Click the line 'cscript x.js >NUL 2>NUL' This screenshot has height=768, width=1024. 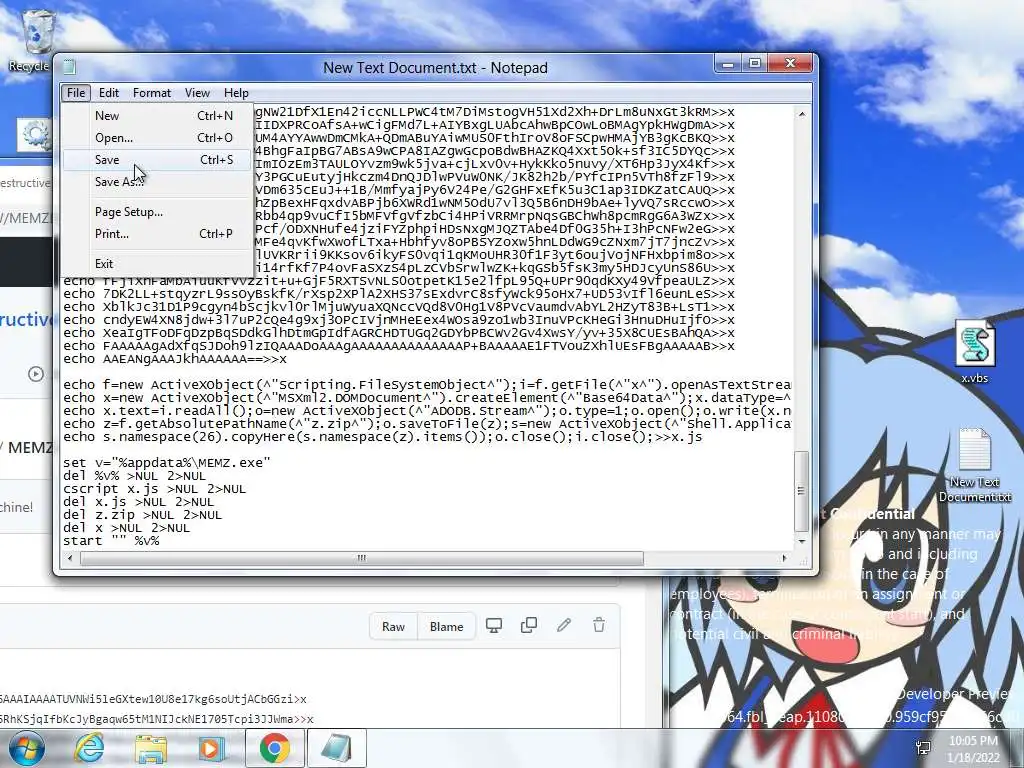click(x=154, y=488)
